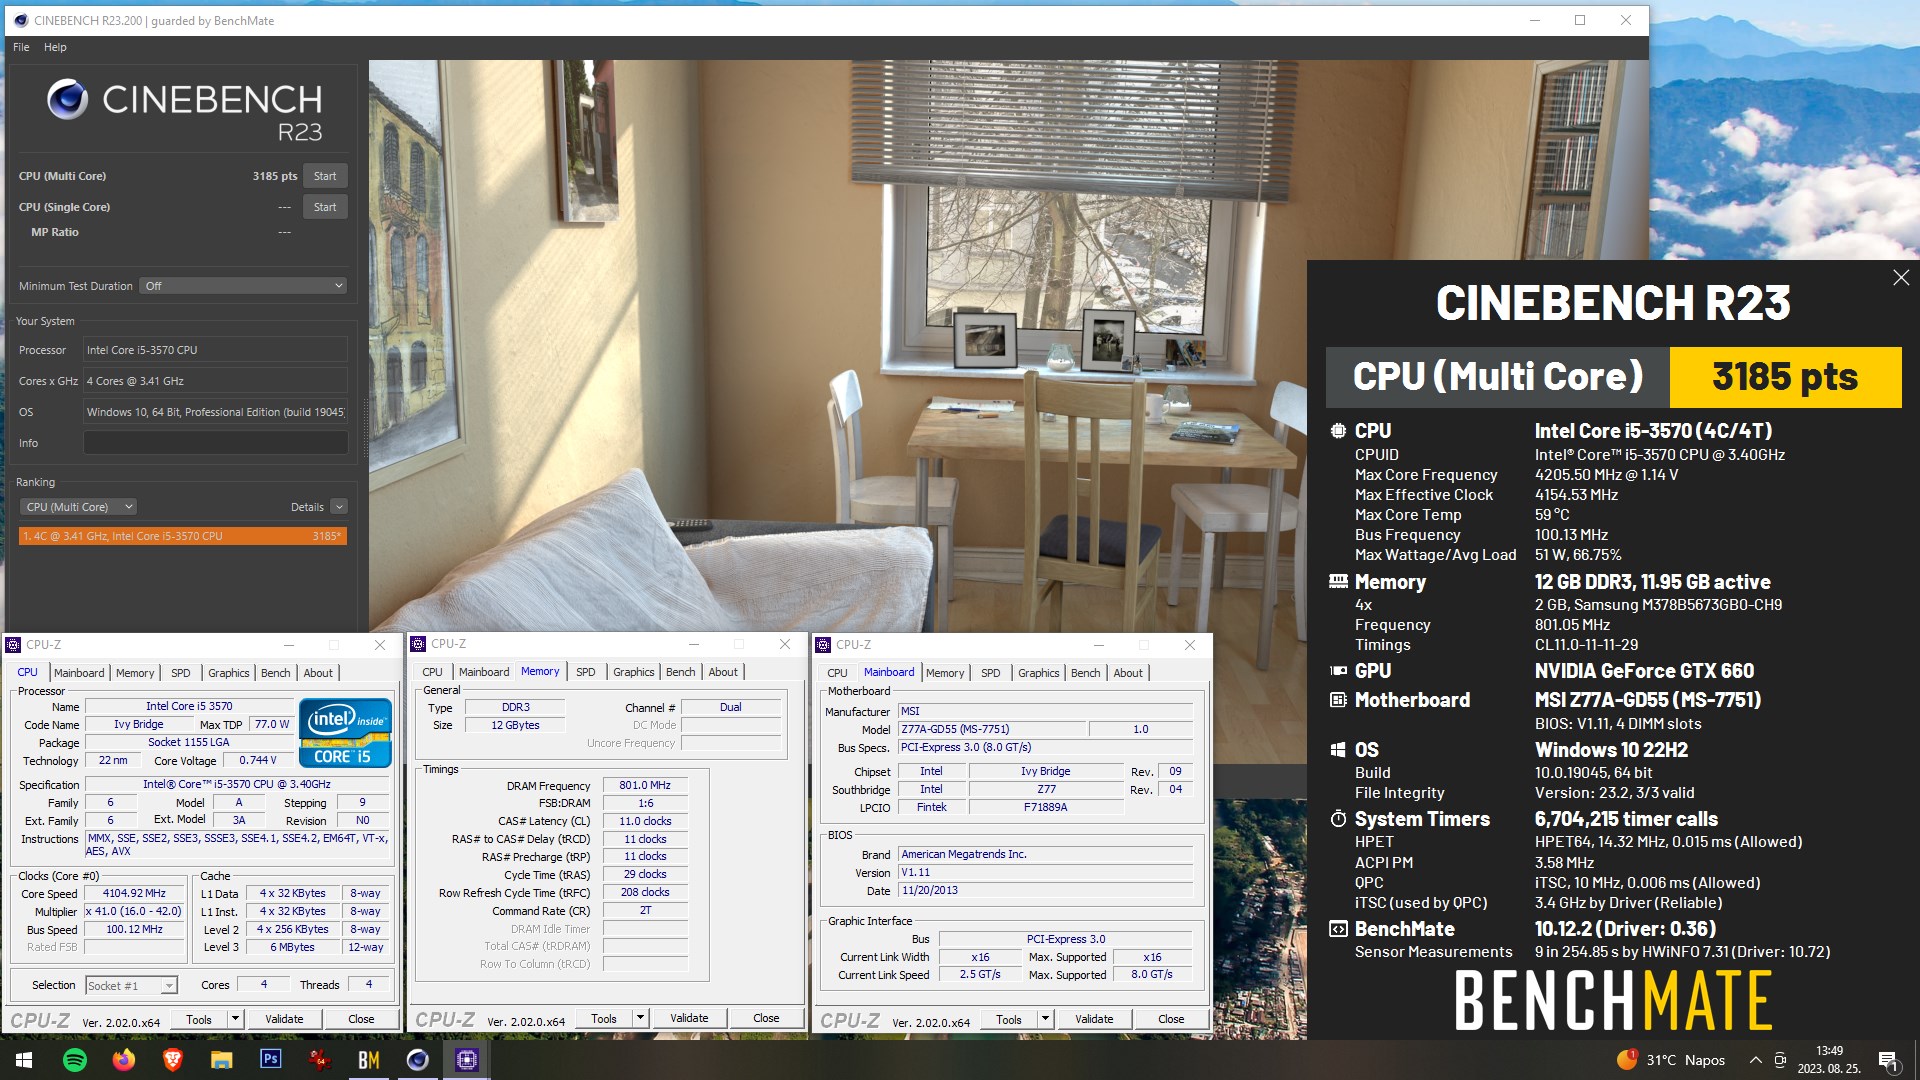Open SPD tab in middle CPU-Z window

point(586,672)
